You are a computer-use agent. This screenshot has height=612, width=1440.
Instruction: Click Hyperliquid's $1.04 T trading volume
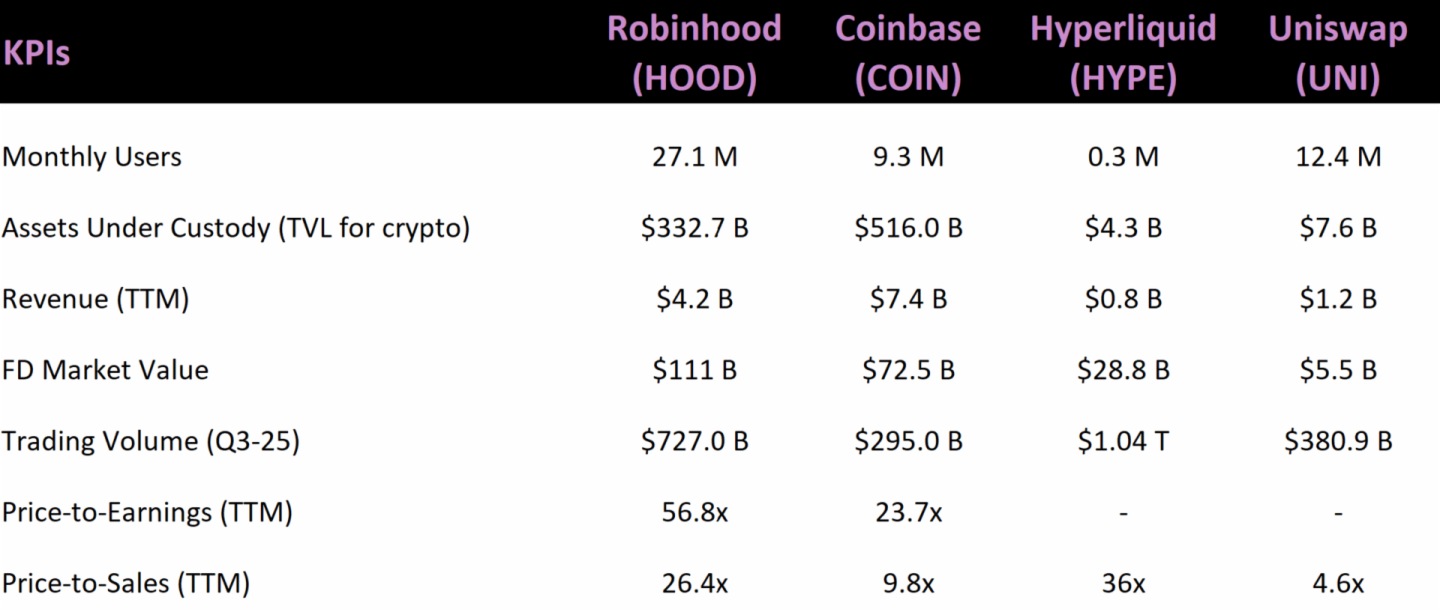(x=1123, y=441)
